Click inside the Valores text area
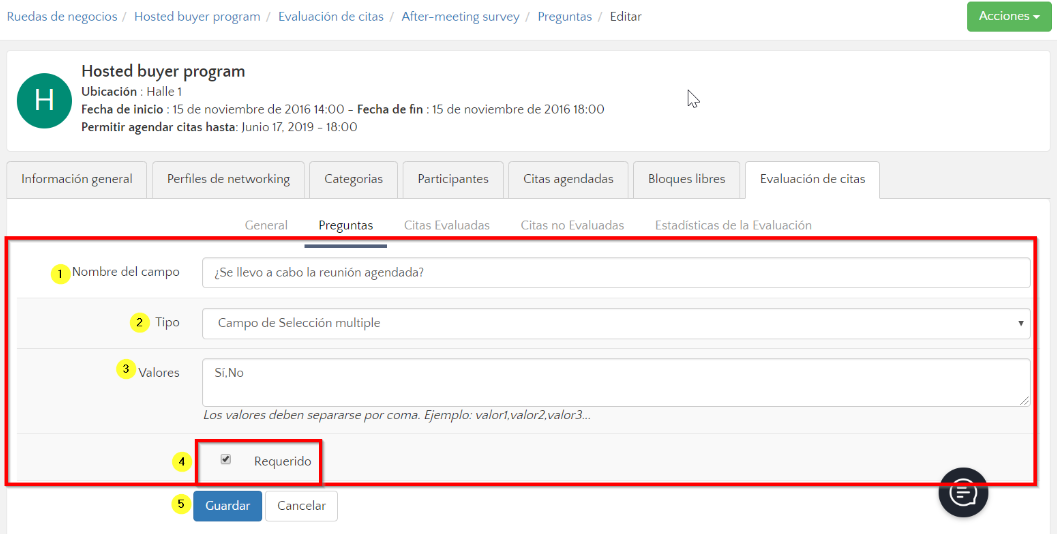Screen dimensions: 1057x534 pyautogui.click(x=615, y=382)
